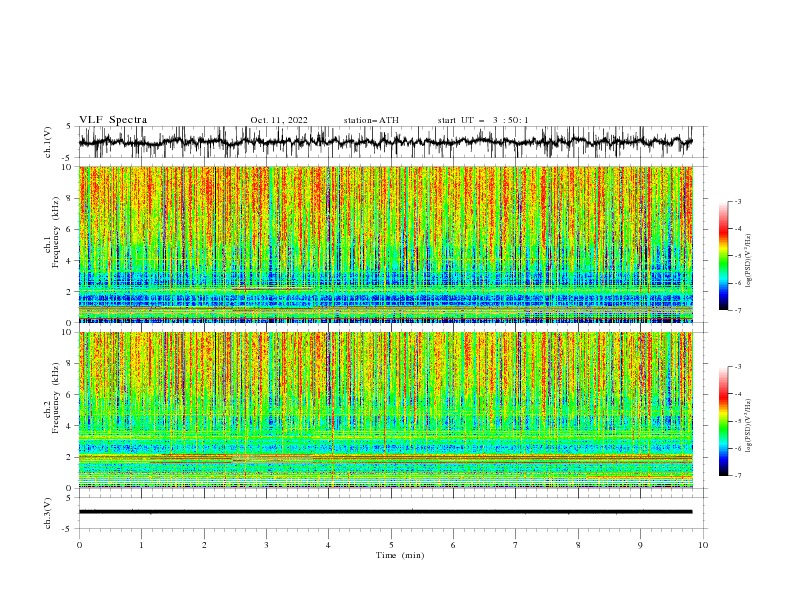This screenshot has height=612, width=792.
Task: Click the log(PSD) label beside ch.1 color scale
Action: 749,261
